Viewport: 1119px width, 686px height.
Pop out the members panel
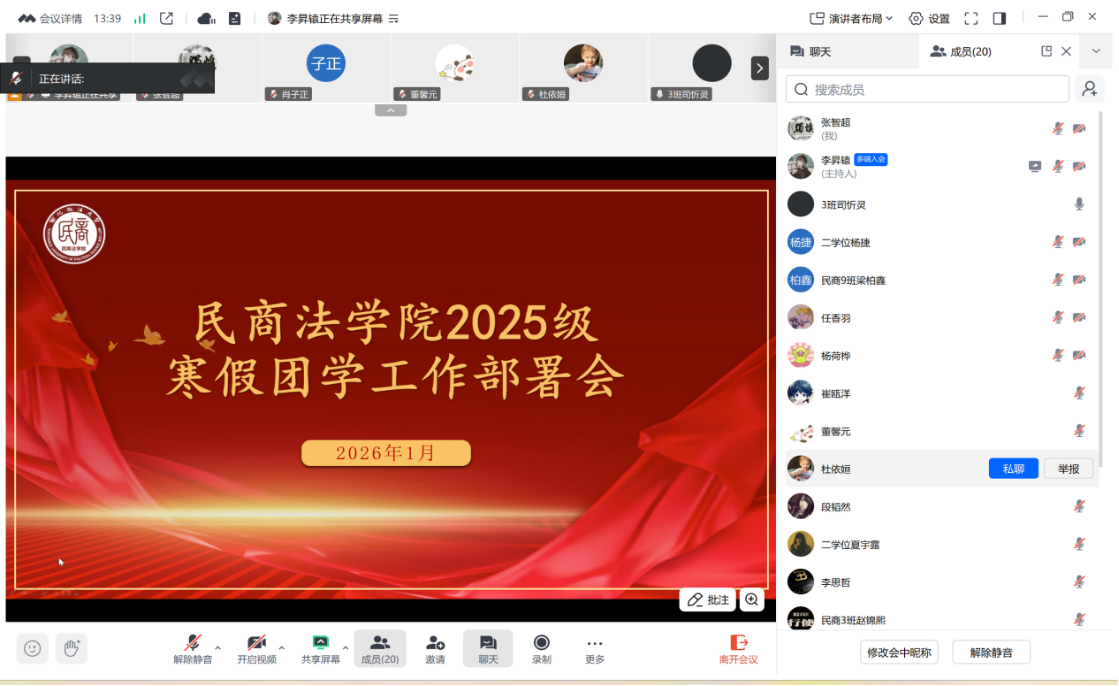[1046, 51]
